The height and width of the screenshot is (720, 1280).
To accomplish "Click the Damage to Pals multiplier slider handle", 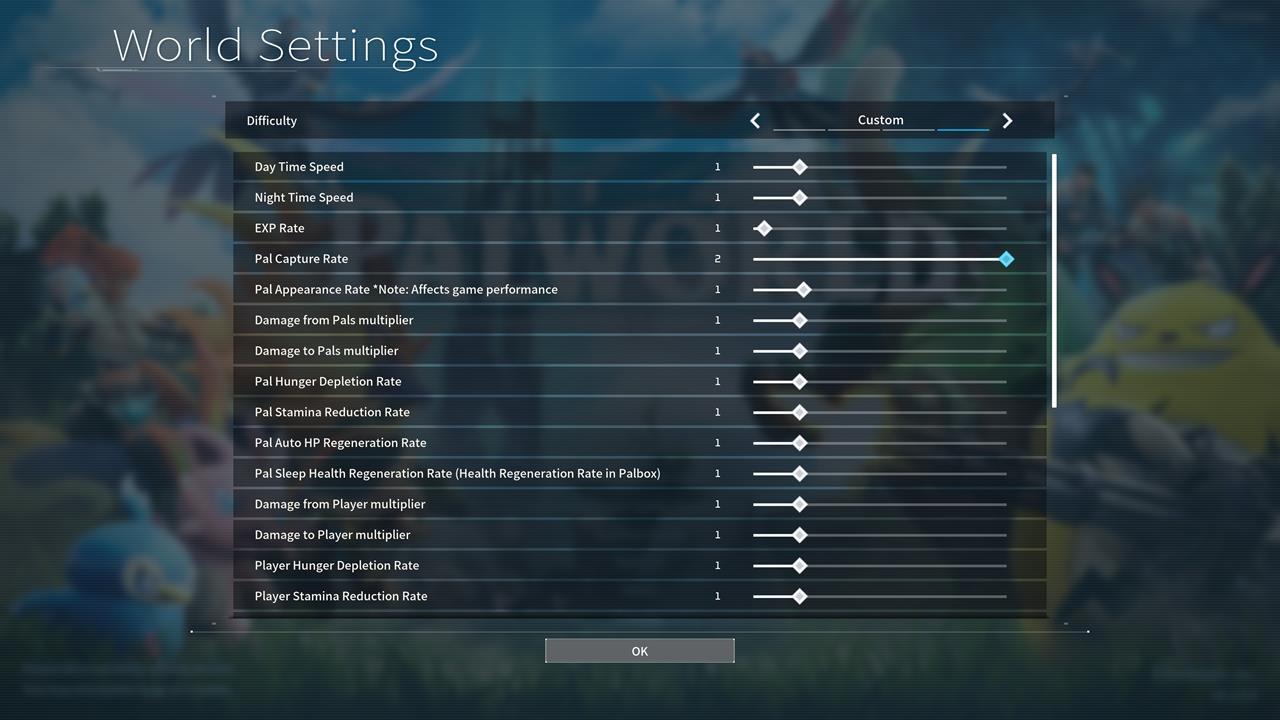I will click(x=799, y=351).
